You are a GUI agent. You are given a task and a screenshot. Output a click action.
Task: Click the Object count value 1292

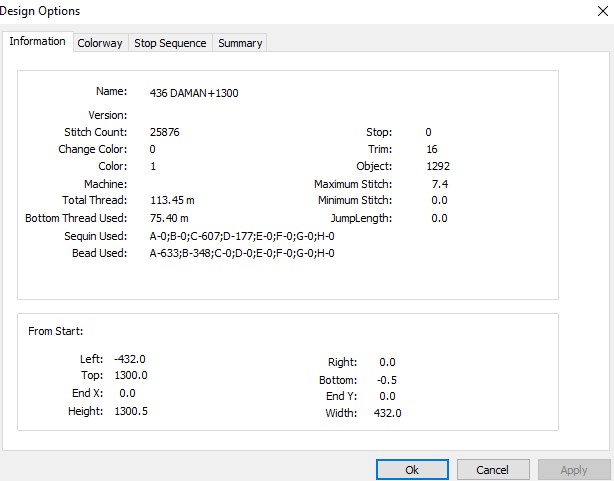pos(438,166)
